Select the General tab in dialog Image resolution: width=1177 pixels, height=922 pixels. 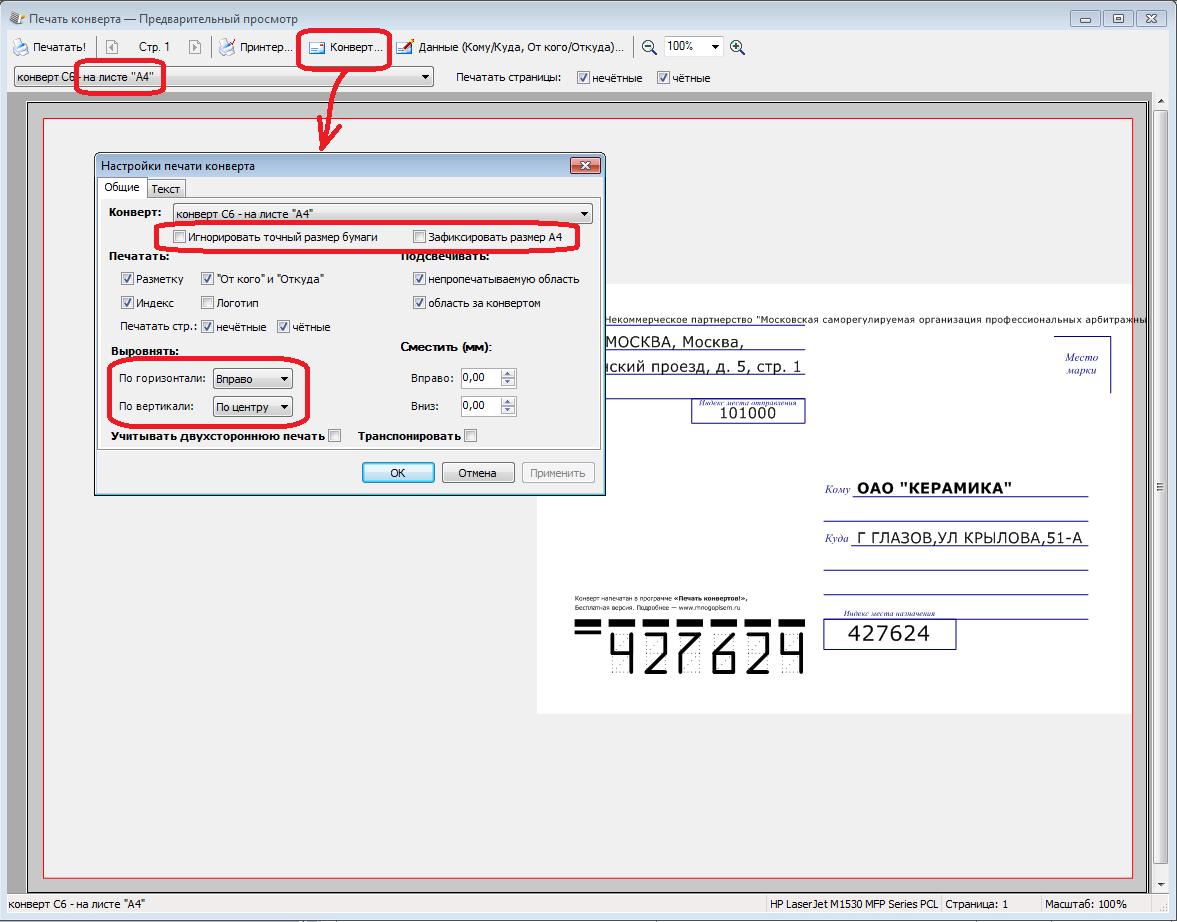122,187
